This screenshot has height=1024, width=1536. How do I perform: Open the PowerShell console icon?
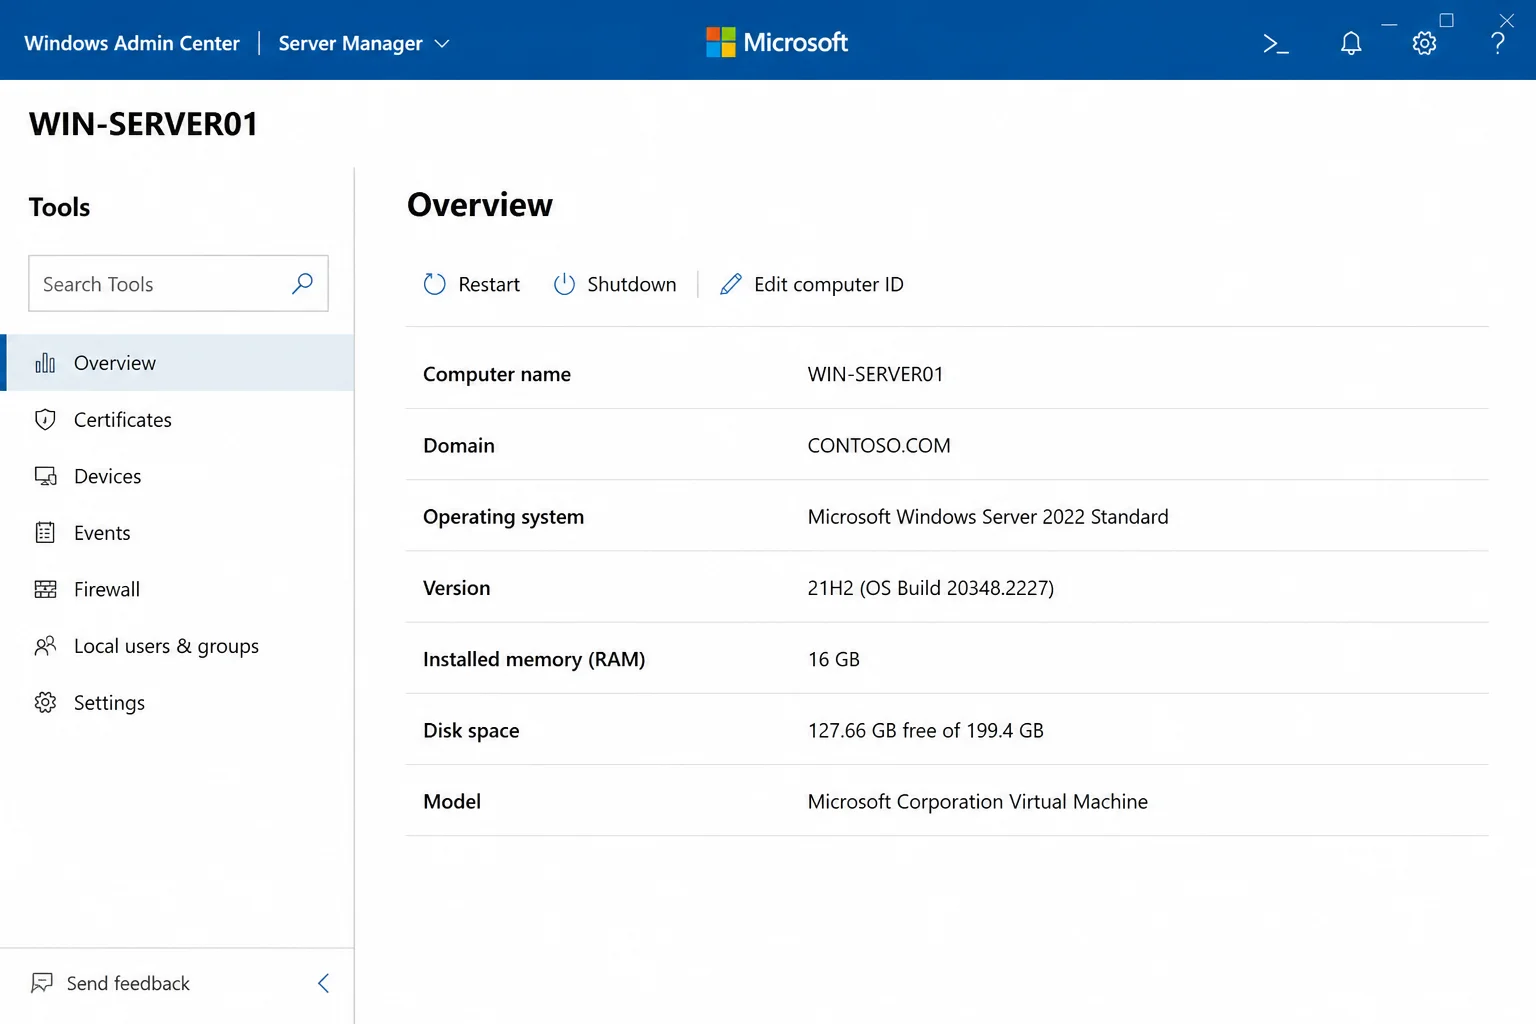coord(1275,43)
